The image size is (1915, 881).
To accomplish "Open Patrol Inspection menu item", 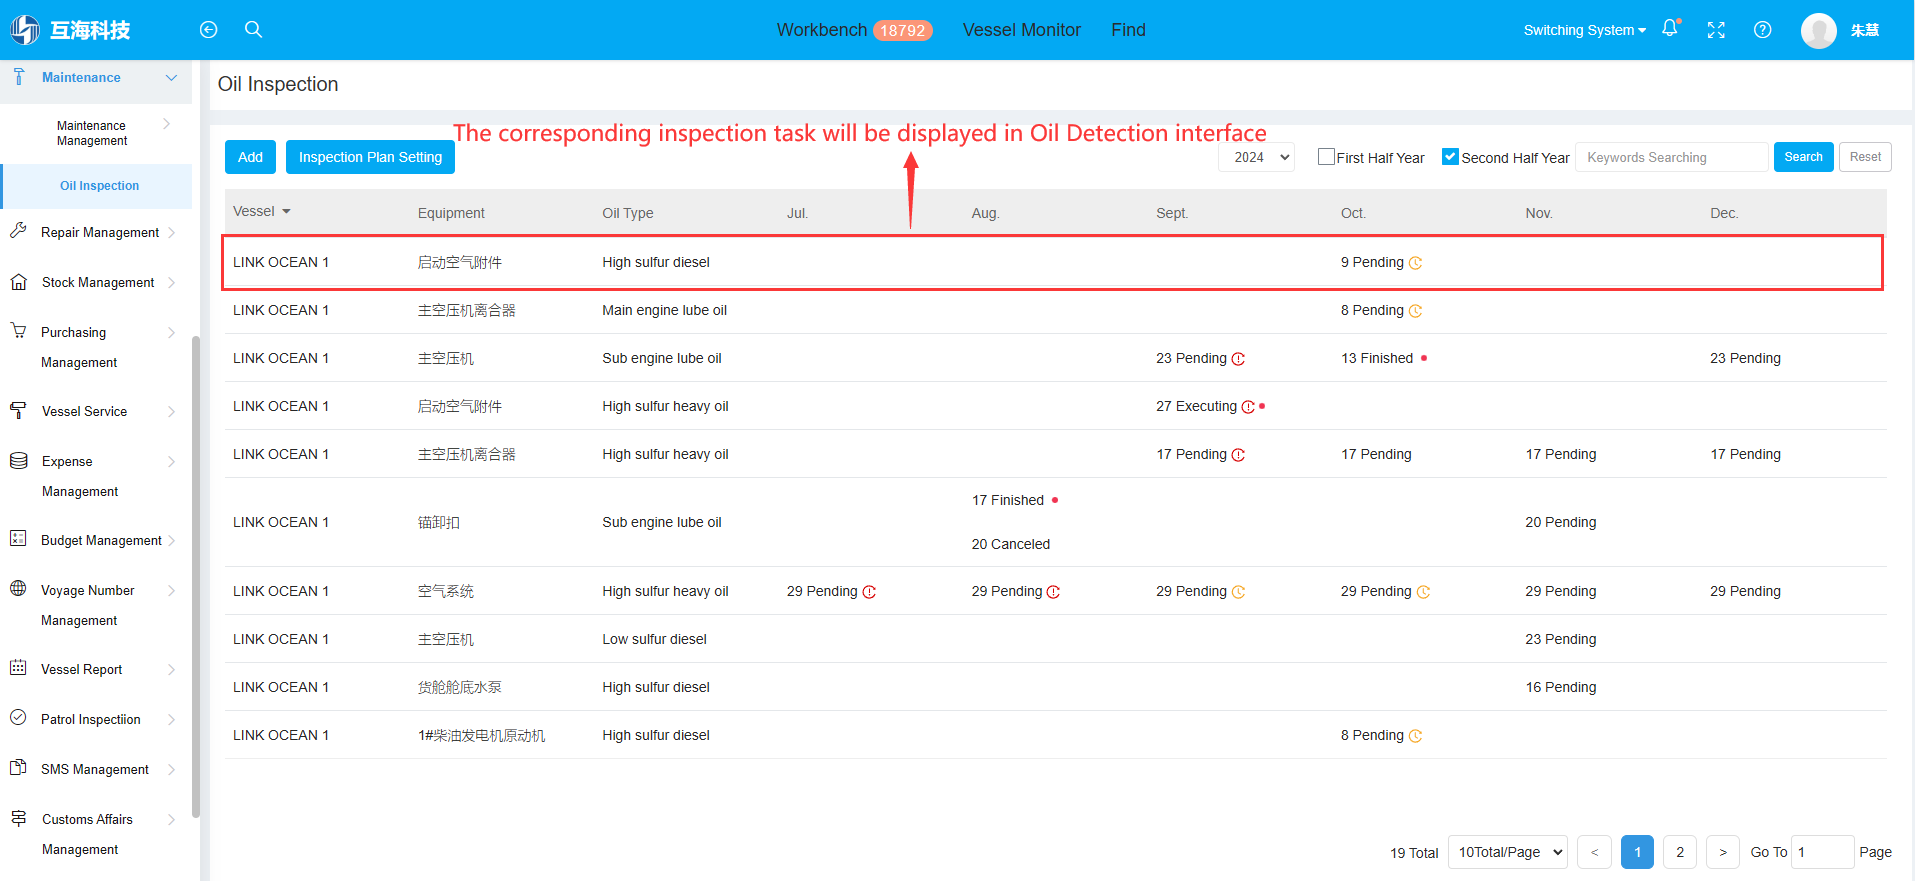I will [x=91, y=719].
